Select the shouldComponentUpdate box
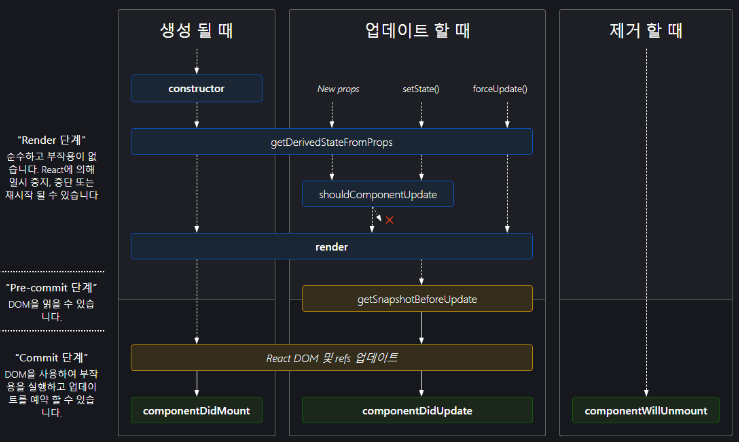 pos(378,194)
